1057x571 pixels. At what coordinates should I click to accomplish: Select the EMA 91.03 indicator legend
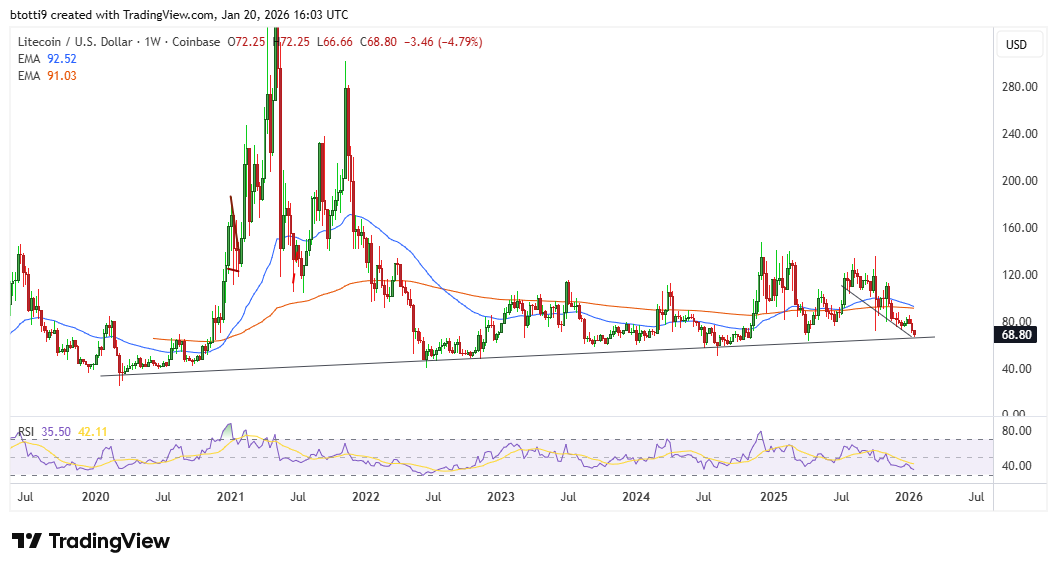(x=48, y=74)
